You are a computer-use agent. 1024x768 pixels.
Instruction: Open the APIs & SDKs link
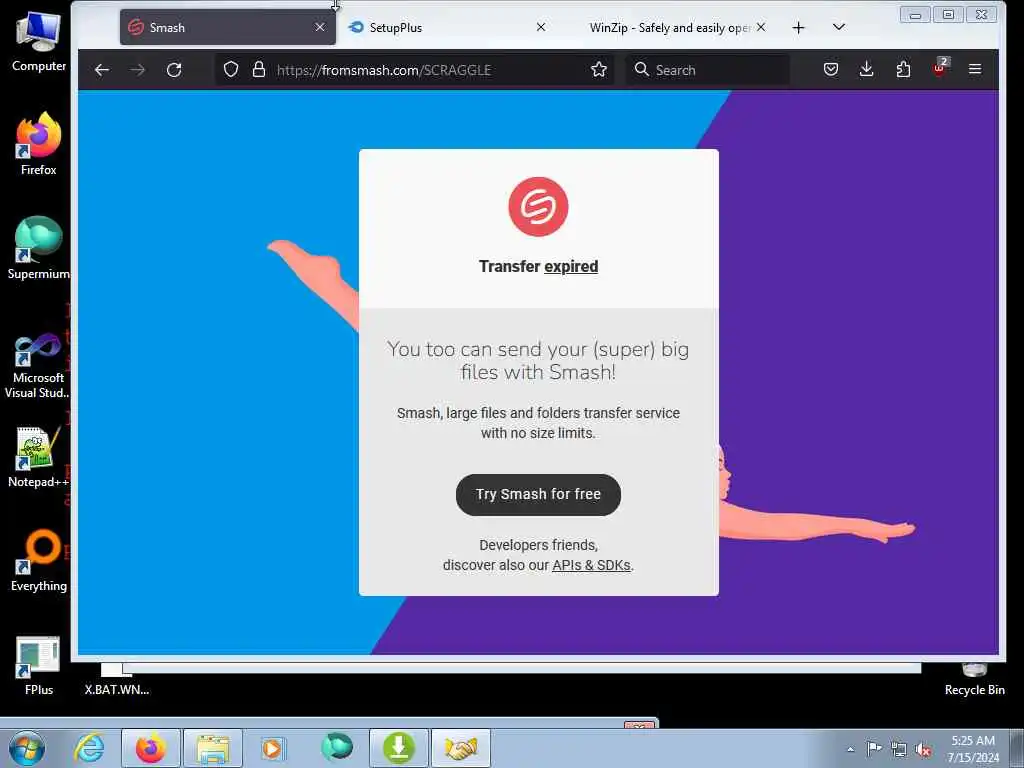click(x=592, y=565)
